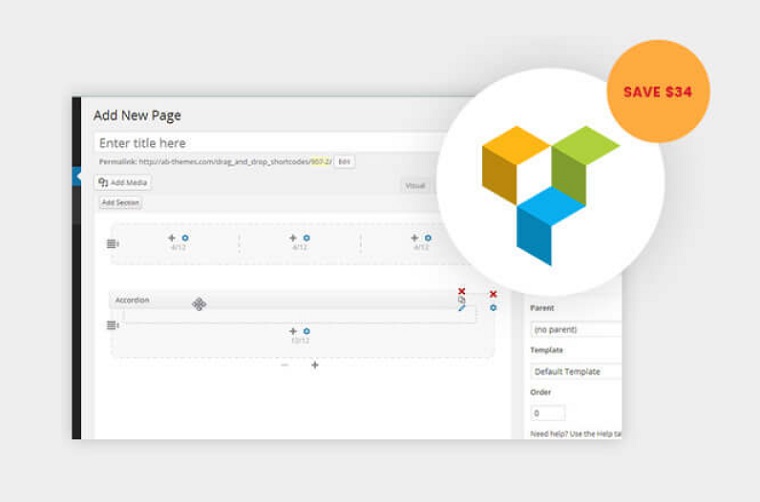
Task: Switch to the Visual editor tab
Action: pos(415,186)
